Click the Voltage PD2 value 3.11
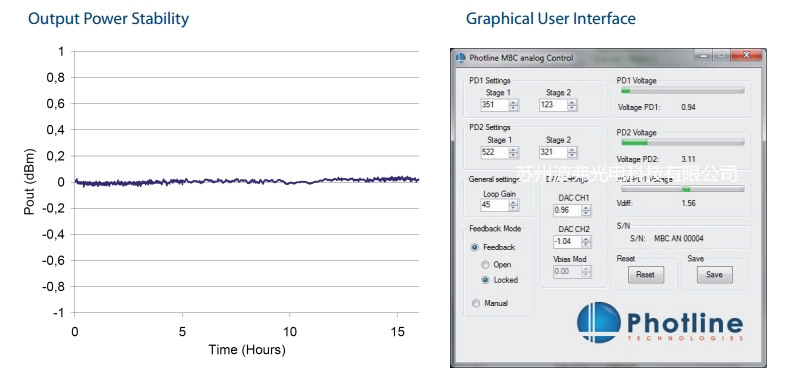 pos(688,159)
